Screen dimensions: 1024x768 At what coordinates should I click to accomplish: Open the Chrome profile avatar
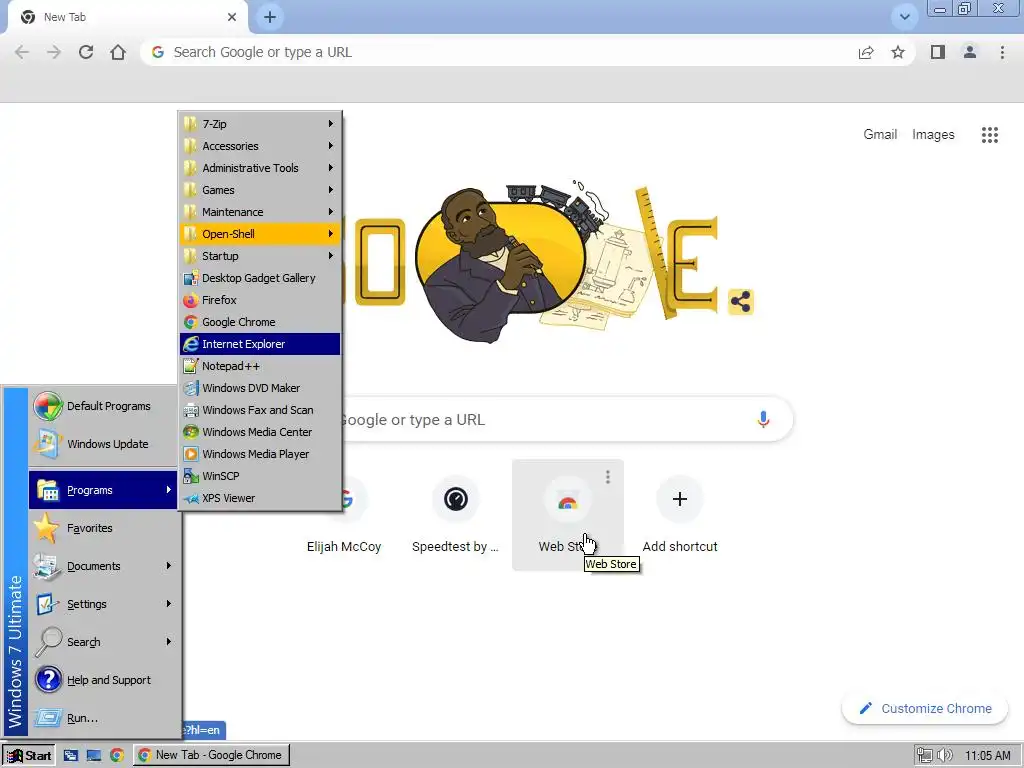[x=970, y=52]
